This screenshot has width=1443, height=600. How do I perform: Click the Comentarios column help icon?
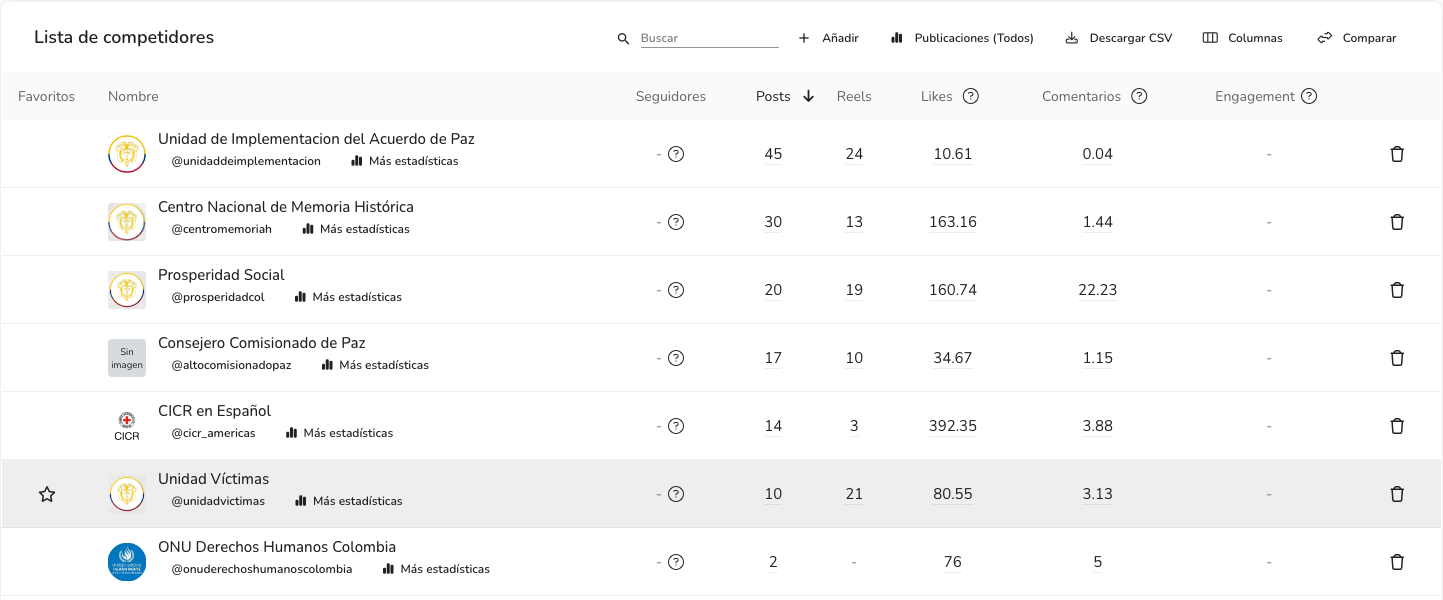click(x=1138, y=96)
